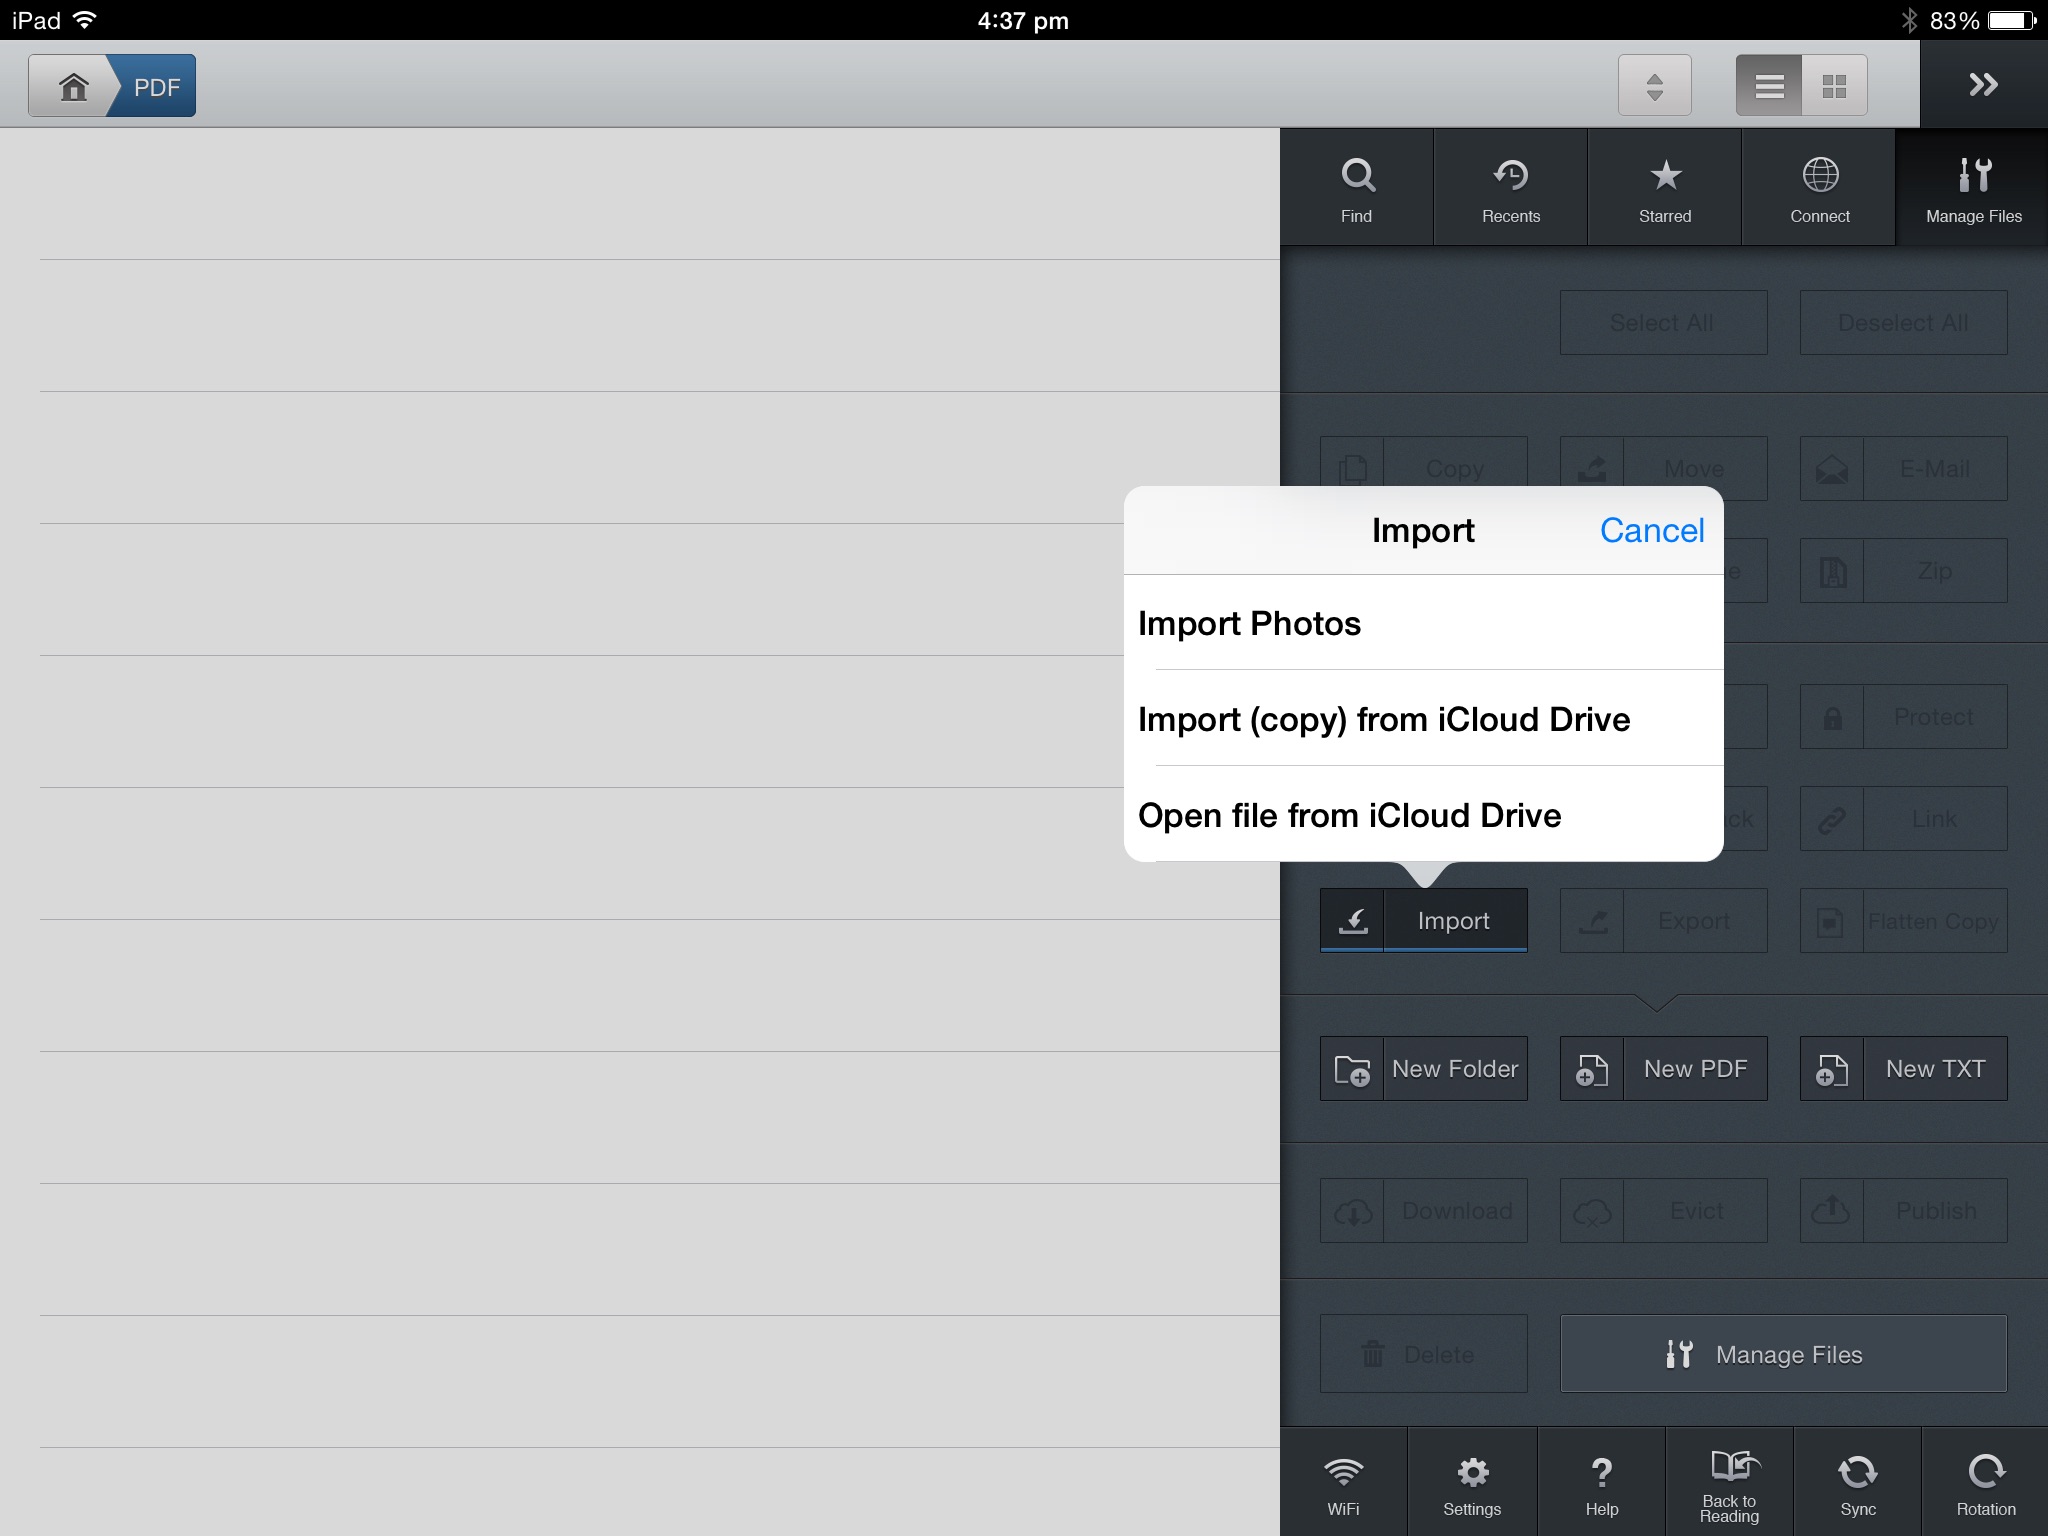Viewport: 2048px width, 1536px height.
Task: Open the Recents list
Action: [x=1510, y=188]
